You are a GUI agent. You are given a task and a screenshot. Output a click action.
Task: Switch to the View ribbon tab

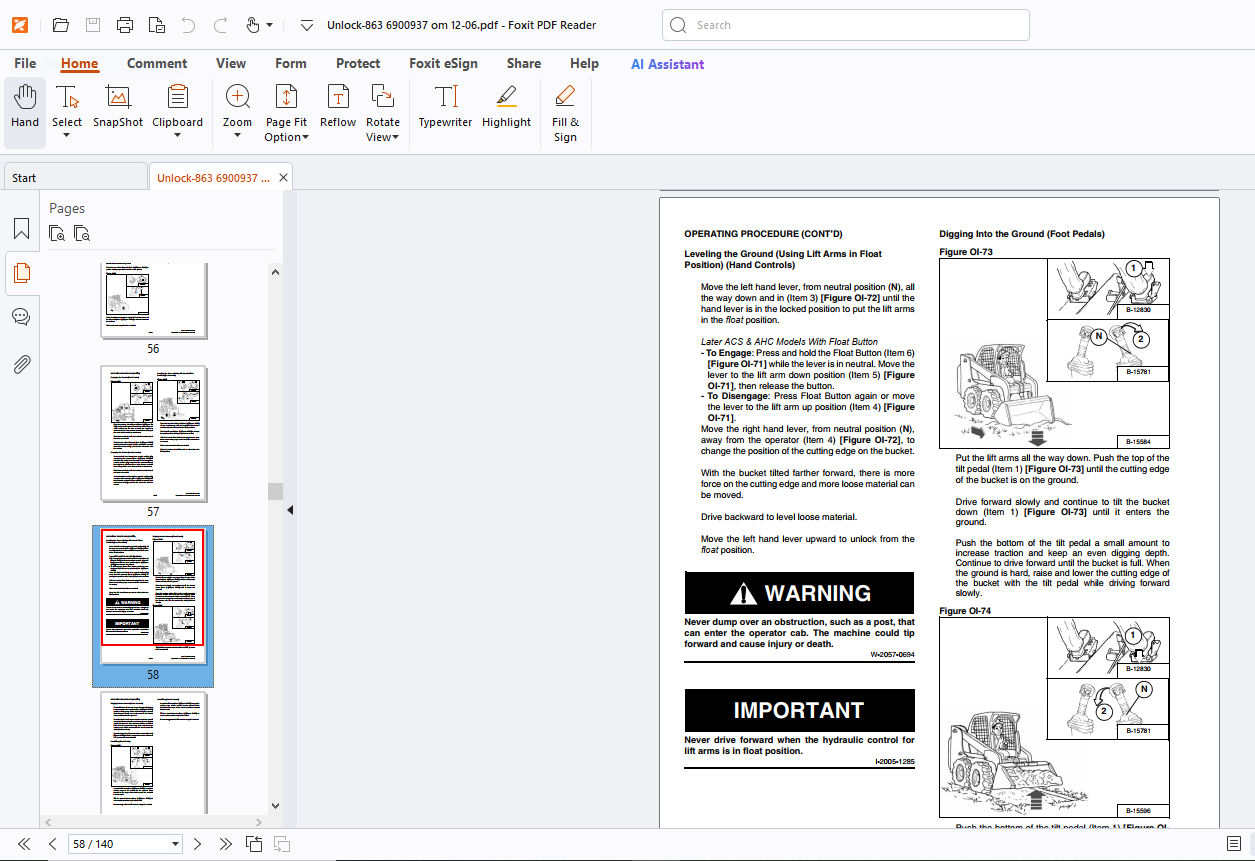(x=231, y=63)
